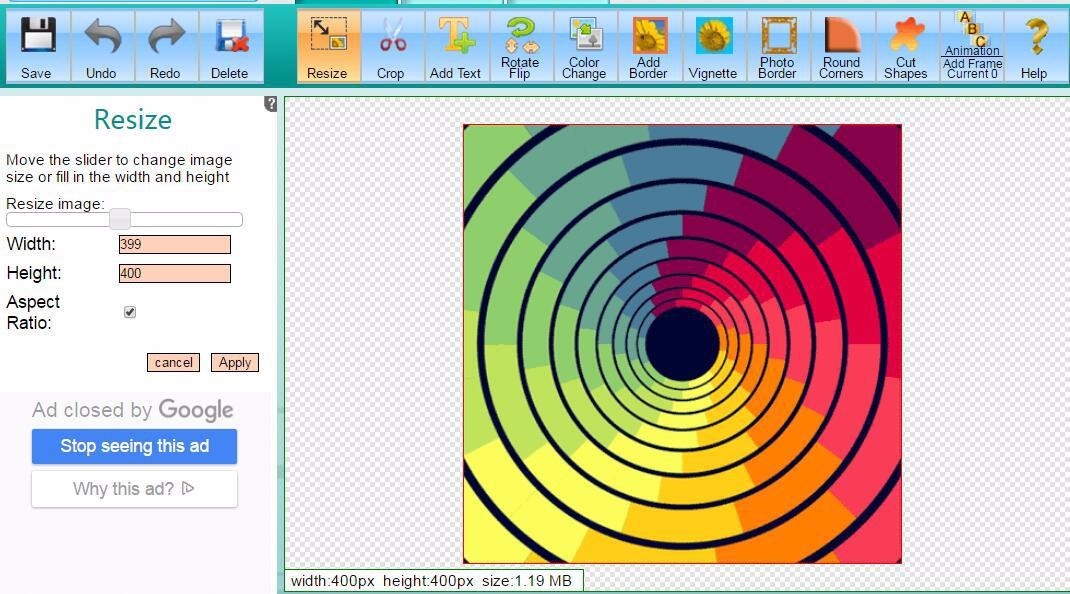
Task: Redo the previous action
Action: tap(165, 46)
